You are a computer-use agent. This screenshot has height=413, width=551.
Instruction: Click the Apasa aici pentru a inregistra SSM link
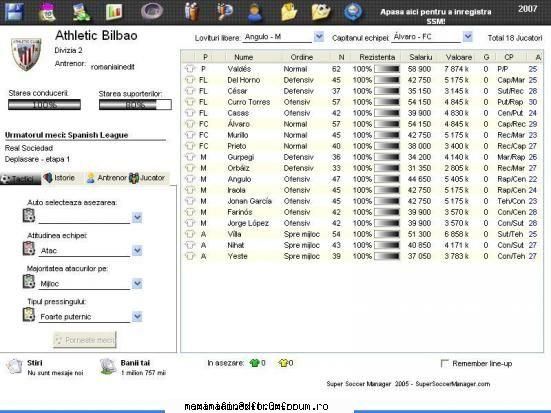(436, 16)
